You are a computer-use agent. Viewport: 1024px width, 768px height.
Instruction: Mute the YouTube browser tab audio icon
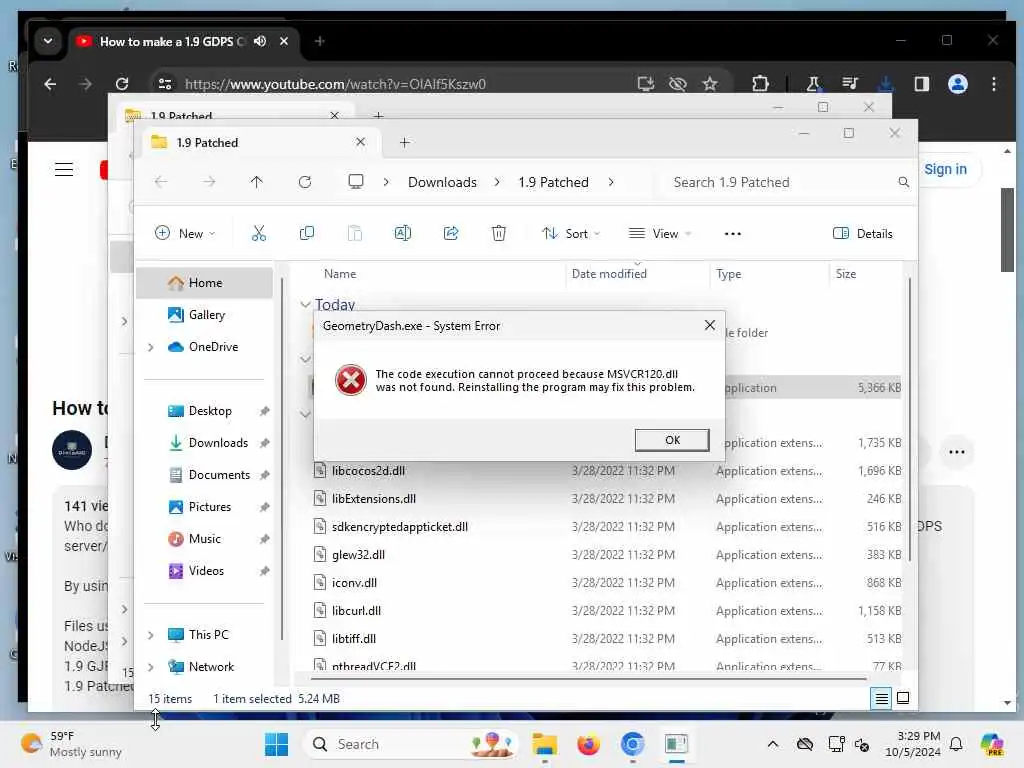click(x=260, y=41)
